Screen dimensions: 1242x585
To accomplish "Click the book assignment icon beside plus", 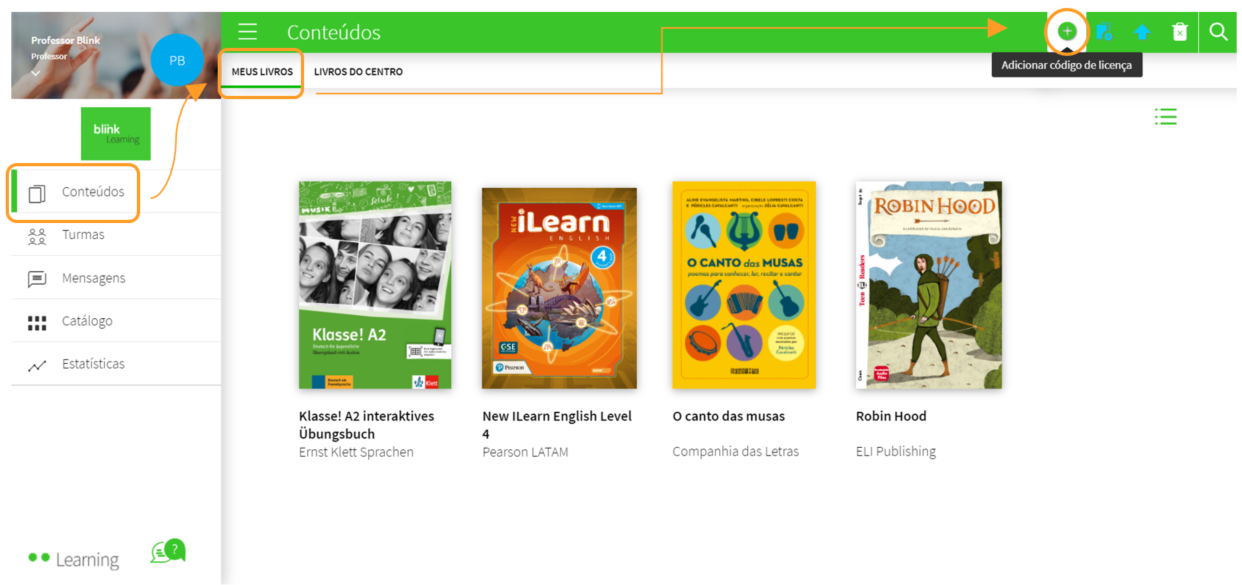I will coord(1104,32).
